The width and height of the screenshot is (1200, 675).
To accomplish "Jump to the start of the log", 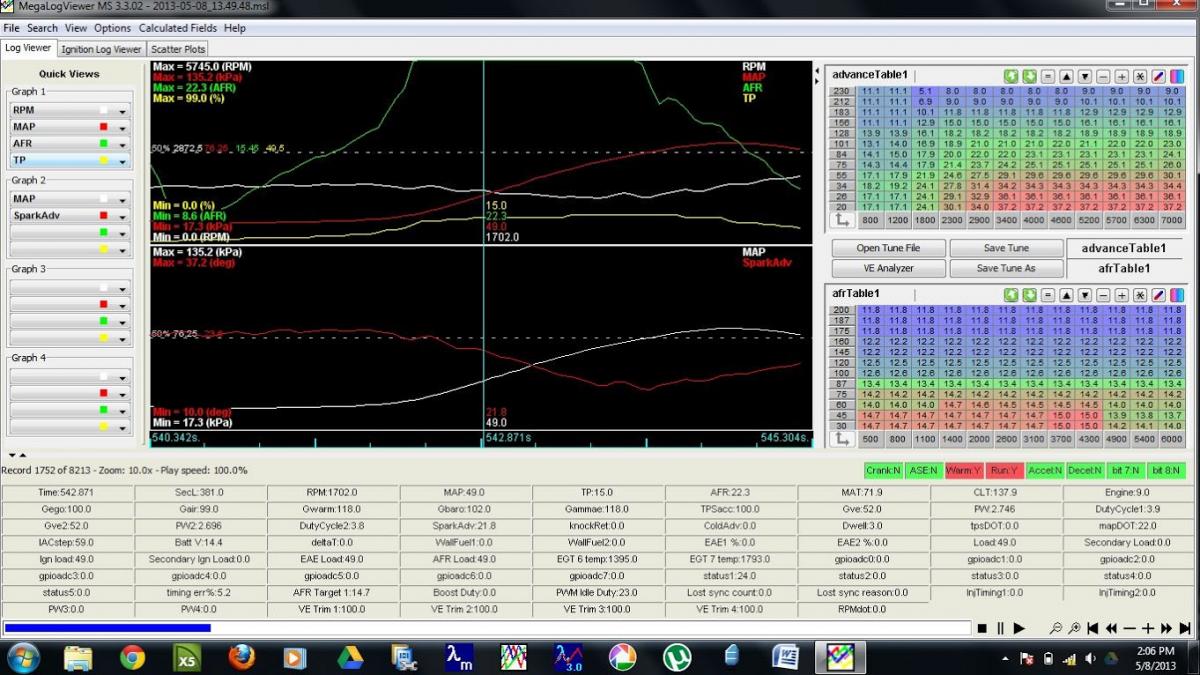I will tap(1093, 628).
